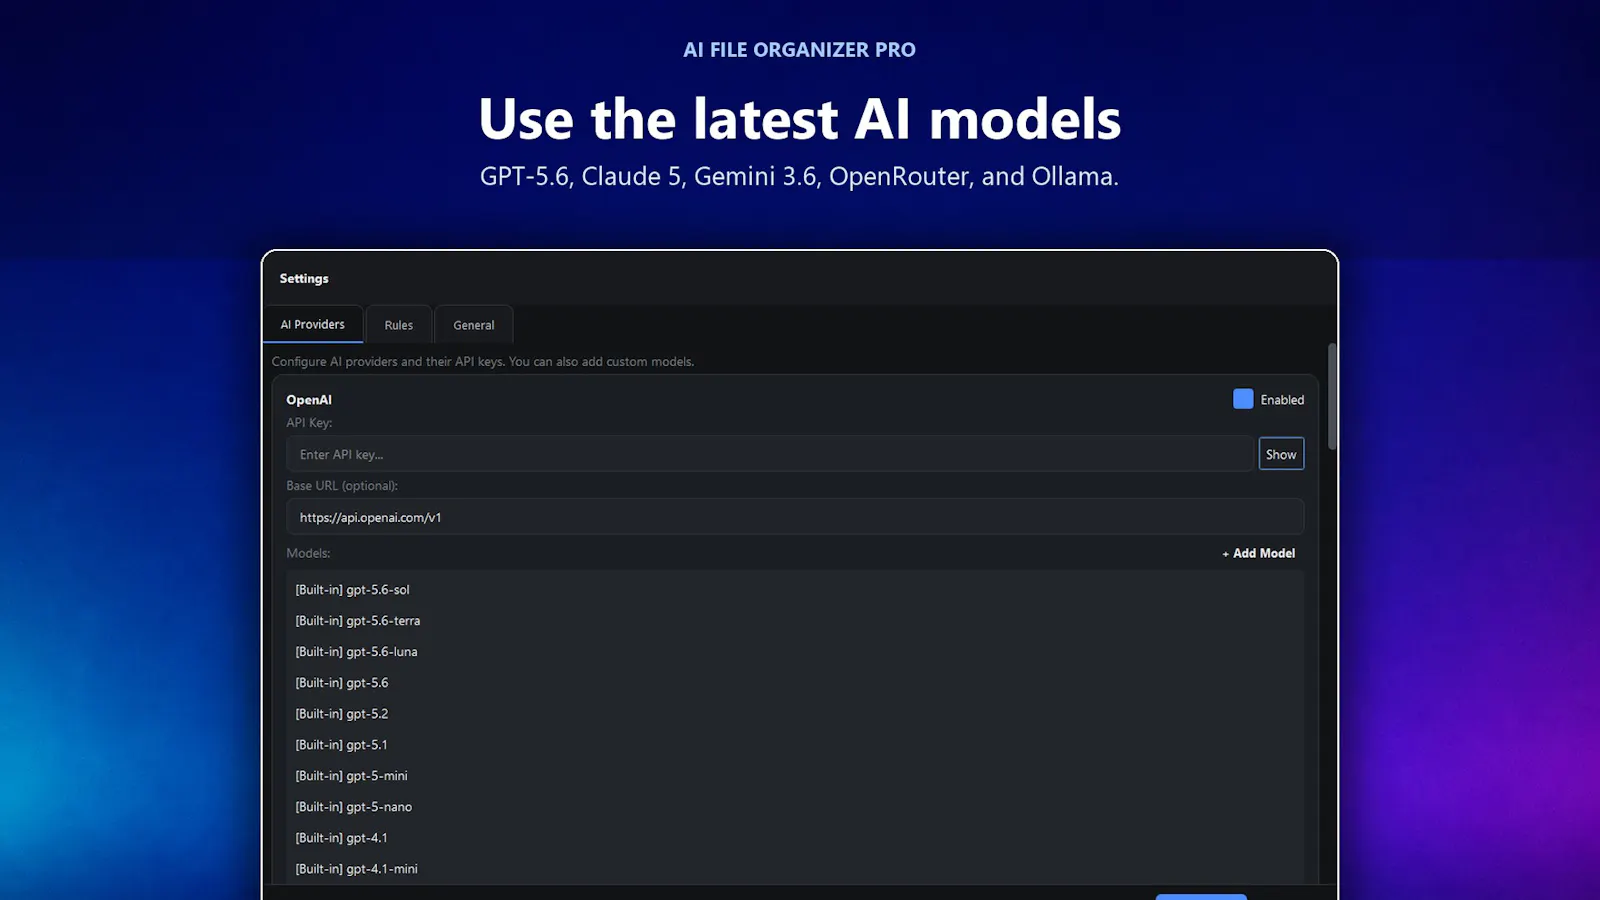
Task: Click the OpenAI API key input field
Action: point(769,454)
